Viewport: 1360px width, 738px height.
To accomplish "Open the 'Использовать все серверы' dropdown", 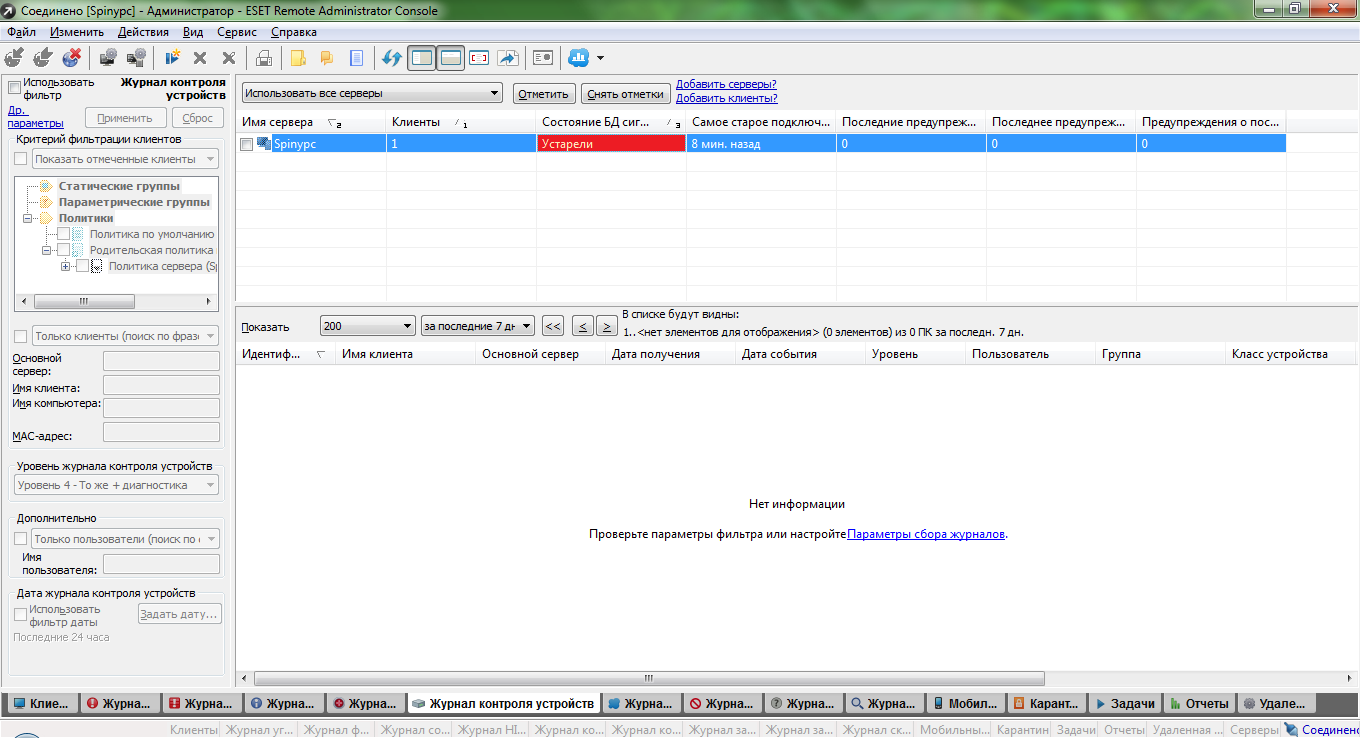I will click(372, 93).
